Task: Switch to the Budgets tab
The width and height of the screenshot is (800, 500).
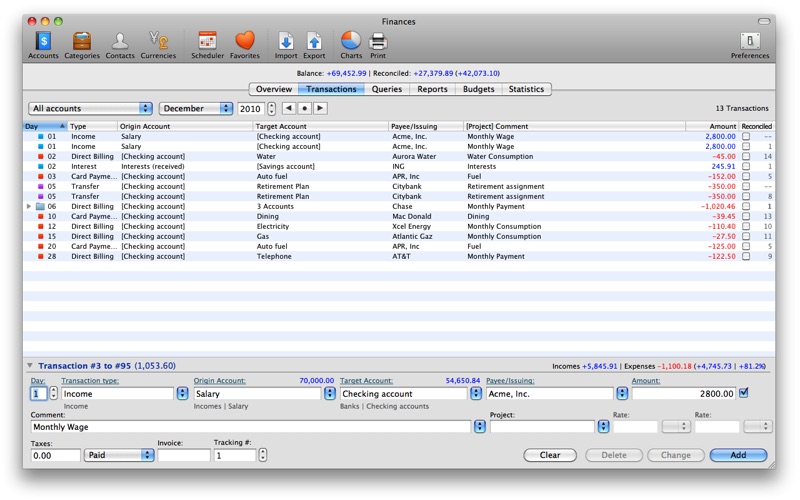Action: pos(478,89)
